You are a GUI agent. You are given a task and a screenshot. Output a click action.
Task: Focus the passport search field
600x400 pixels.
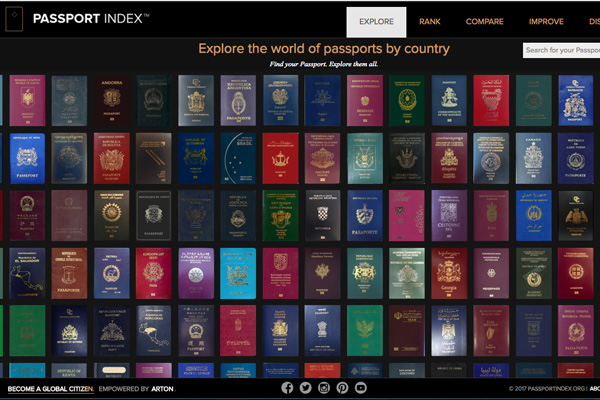(560, 50)
